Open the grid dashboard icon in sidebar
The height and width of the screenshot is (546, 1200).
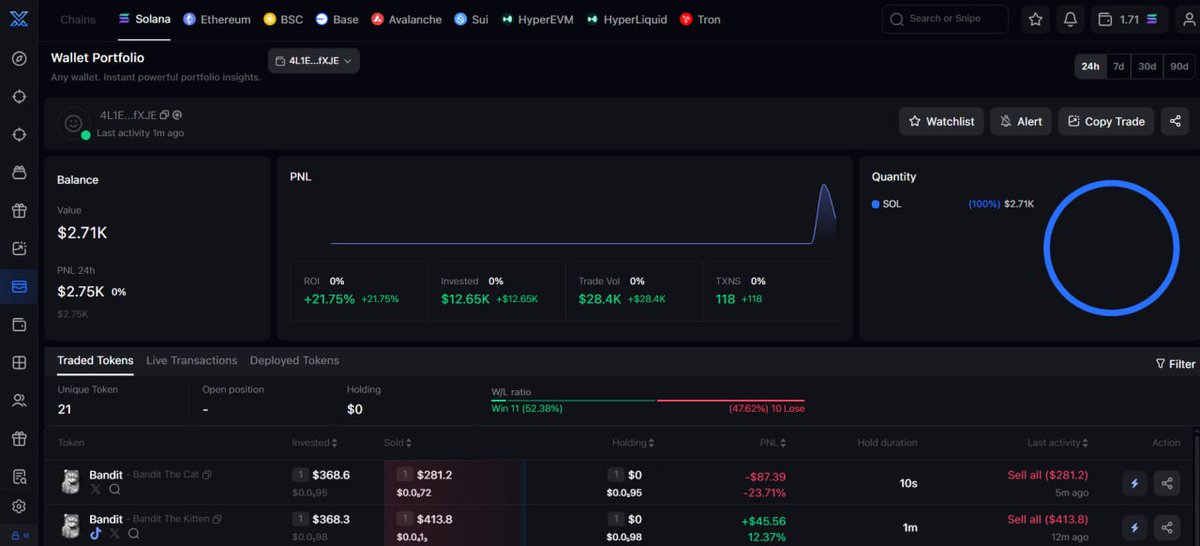coord(19,363)
